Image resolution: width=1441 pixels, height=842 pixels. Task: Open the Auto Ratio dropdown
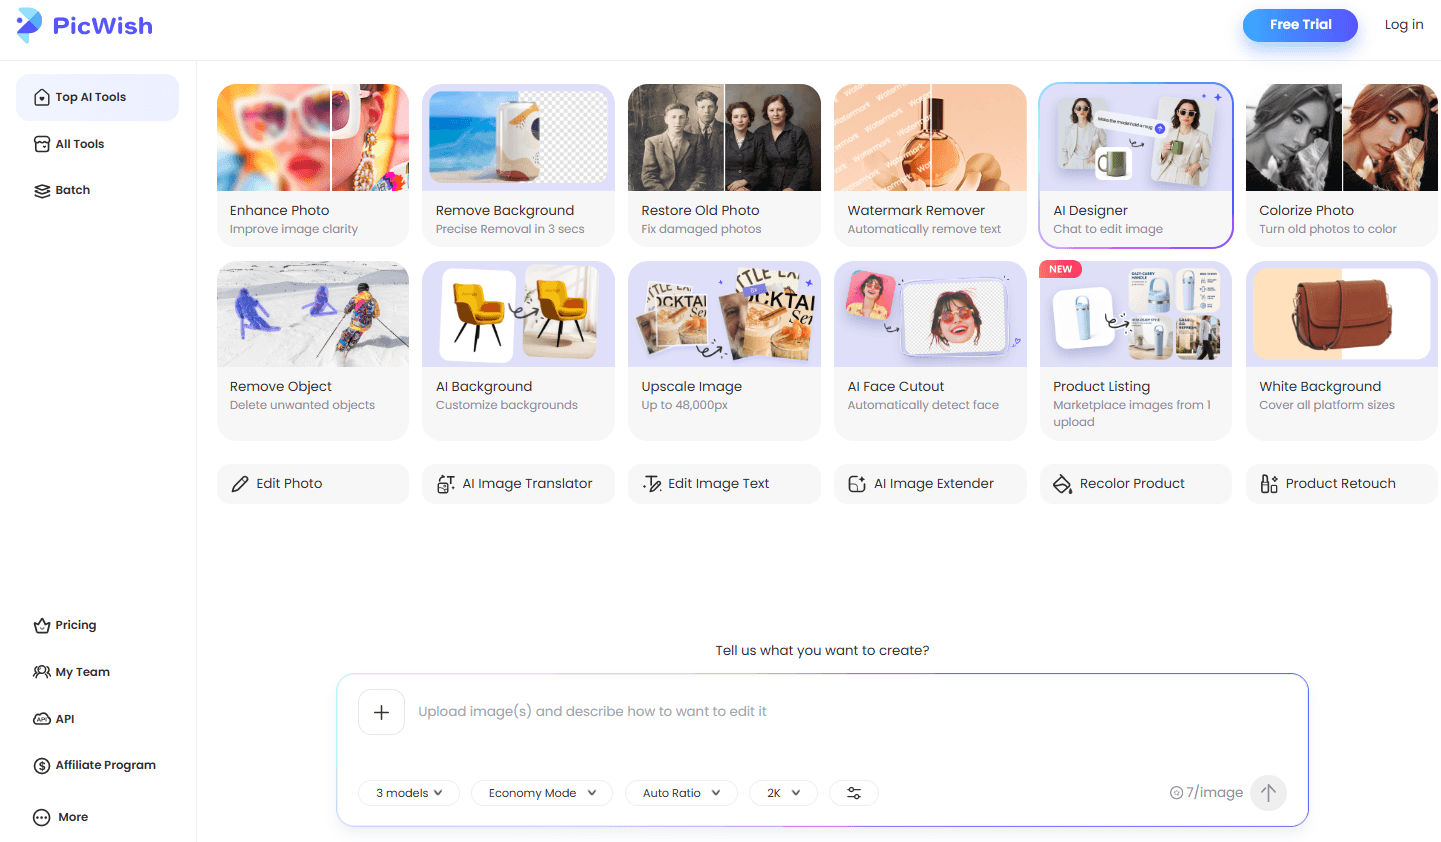pos(681,793)
